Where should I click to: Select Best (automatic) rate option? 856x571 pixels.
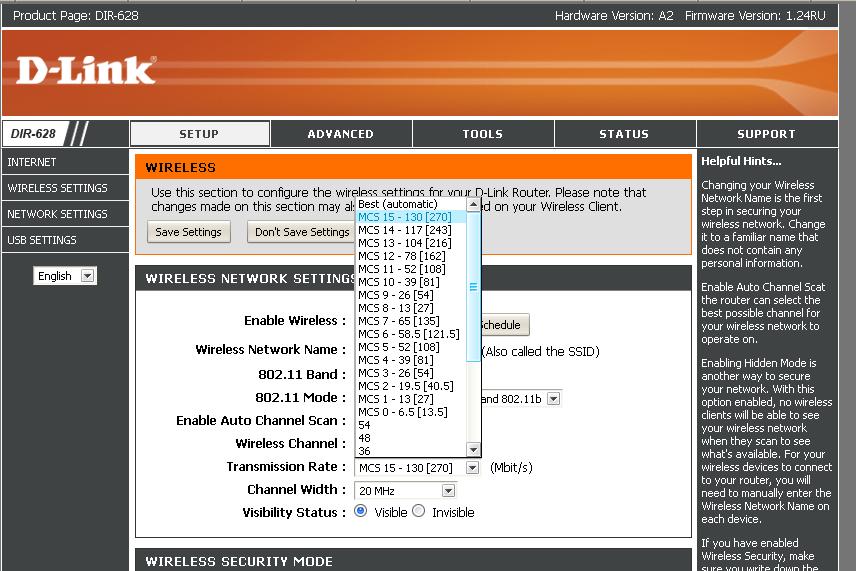[x=411, y=204]
